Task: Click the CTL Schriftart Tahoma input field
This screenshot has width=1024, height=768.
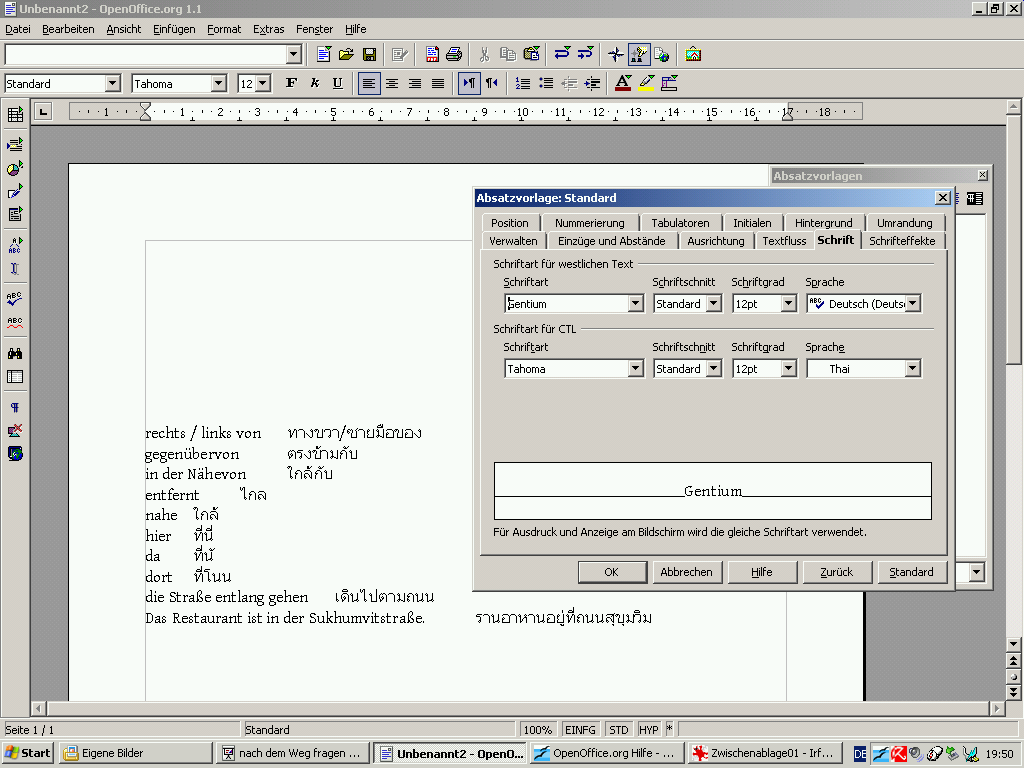Action: (565, 369)
